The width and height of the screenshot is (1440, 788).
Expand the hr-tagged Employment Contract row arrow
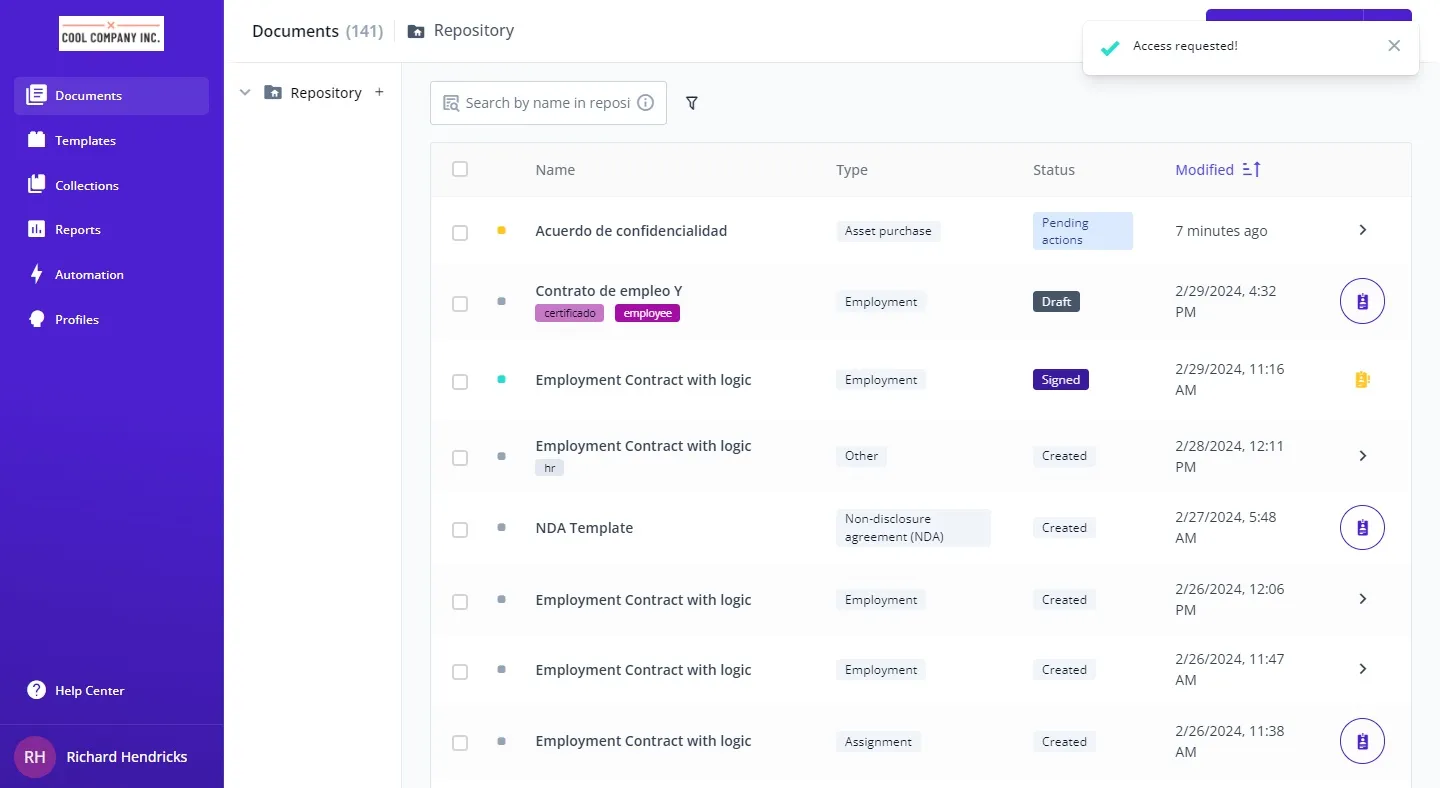click(x=1362, y=456)
